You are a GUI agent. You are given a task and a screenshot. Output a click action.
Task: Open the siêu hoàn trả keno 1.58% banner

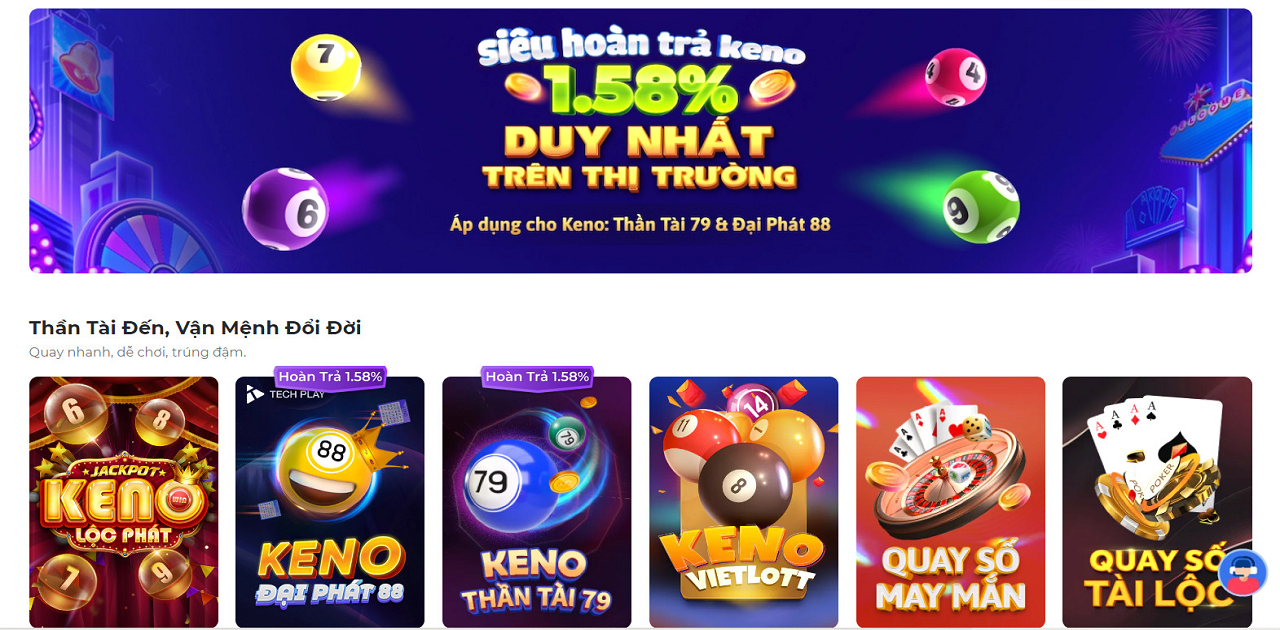[640, 141]
